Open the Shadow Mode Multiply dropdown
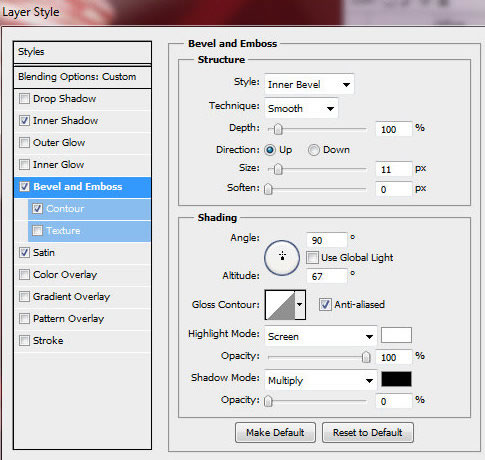This screenshot has width=485, height=460. (x=320, y=380)
